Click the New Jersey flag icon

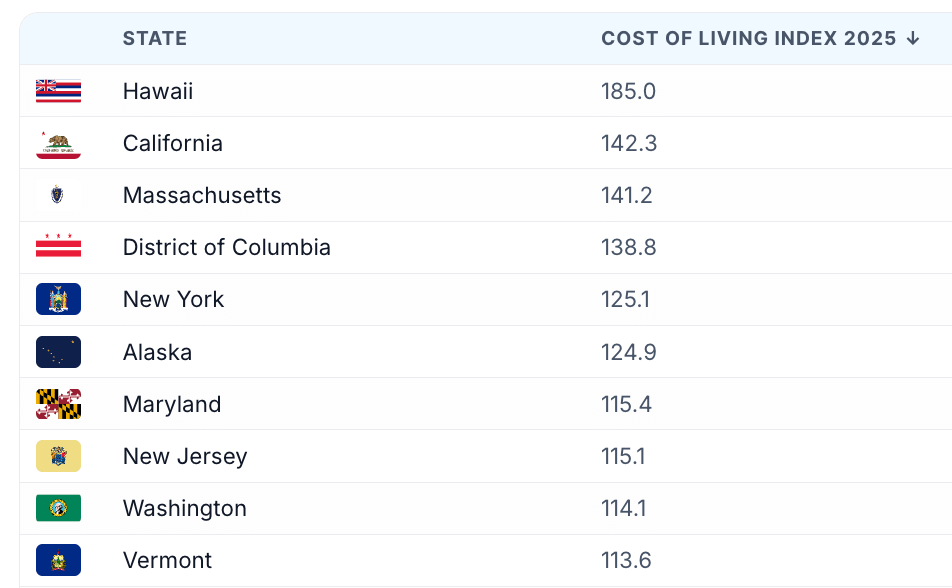58,456
